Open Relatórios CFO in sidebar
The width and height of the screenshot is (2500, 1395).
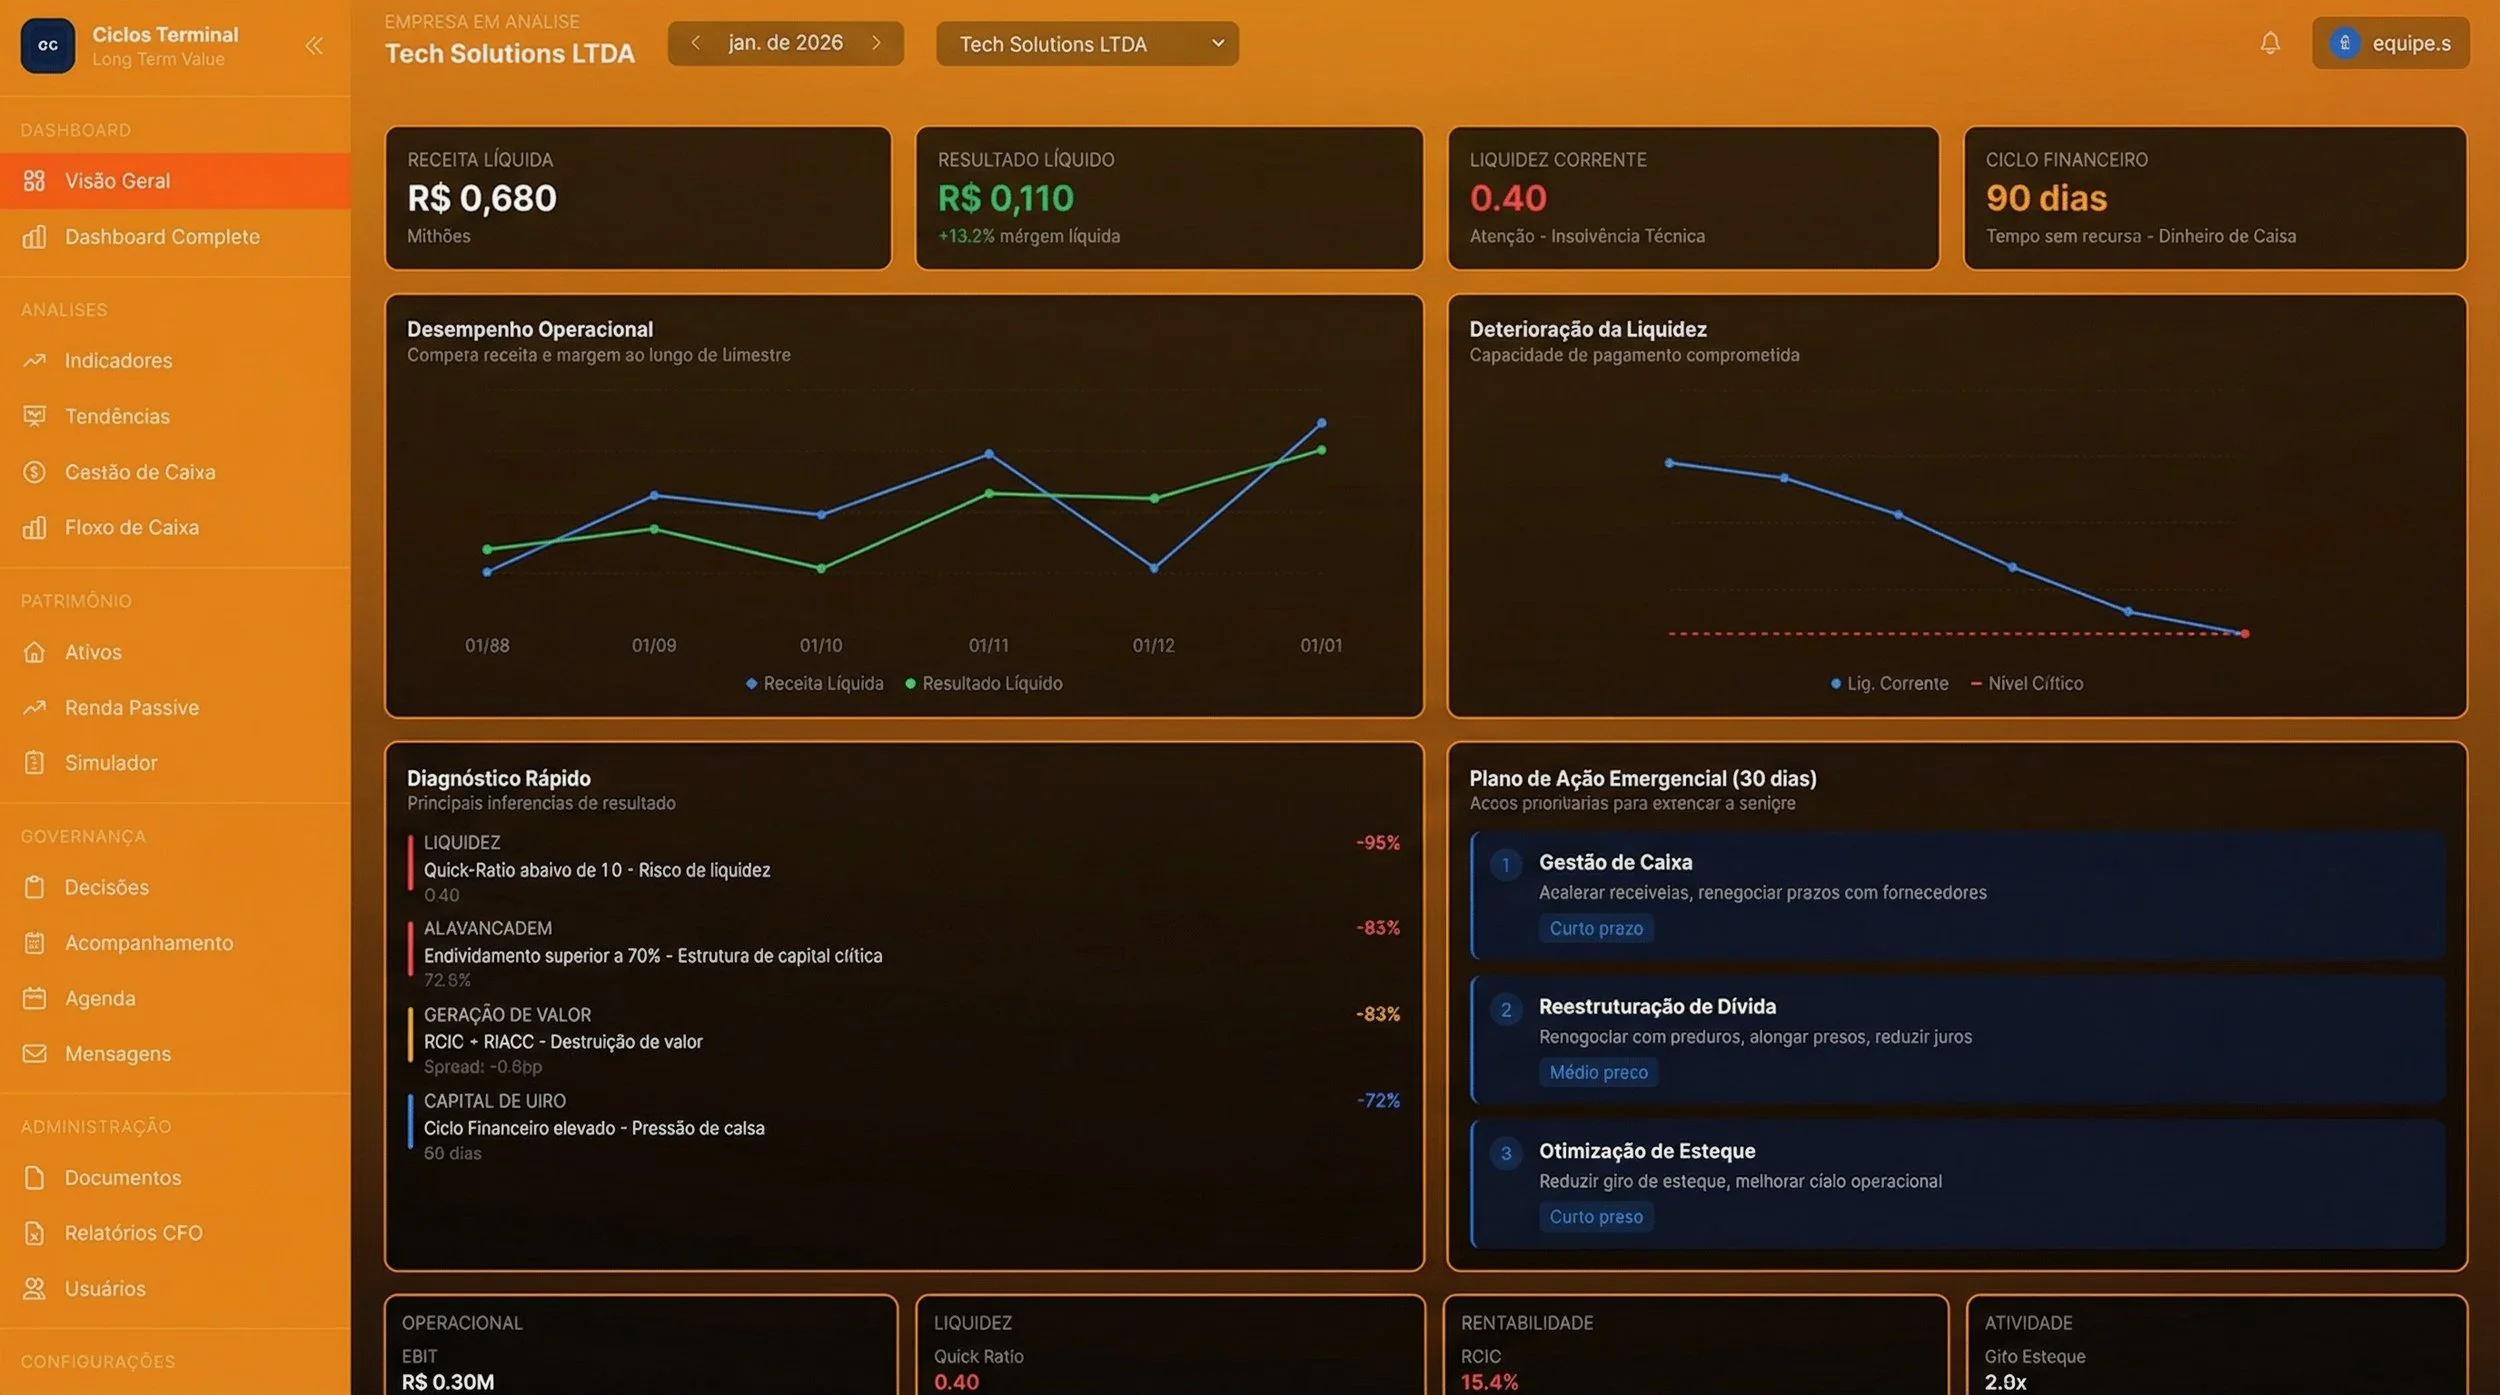point(133,1233)
